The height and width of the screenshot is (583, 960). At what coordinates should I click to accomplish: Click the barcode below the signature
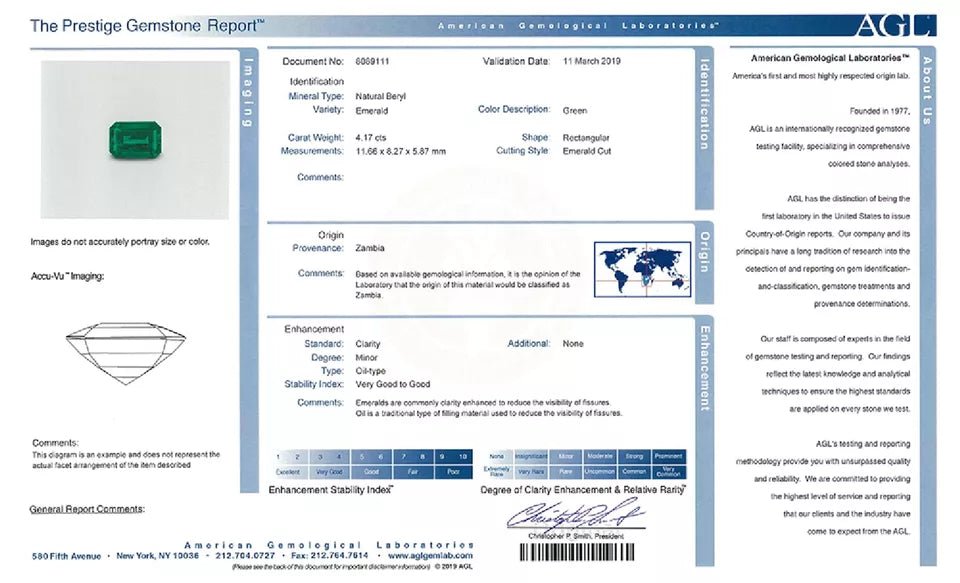(x=577, y=552)
